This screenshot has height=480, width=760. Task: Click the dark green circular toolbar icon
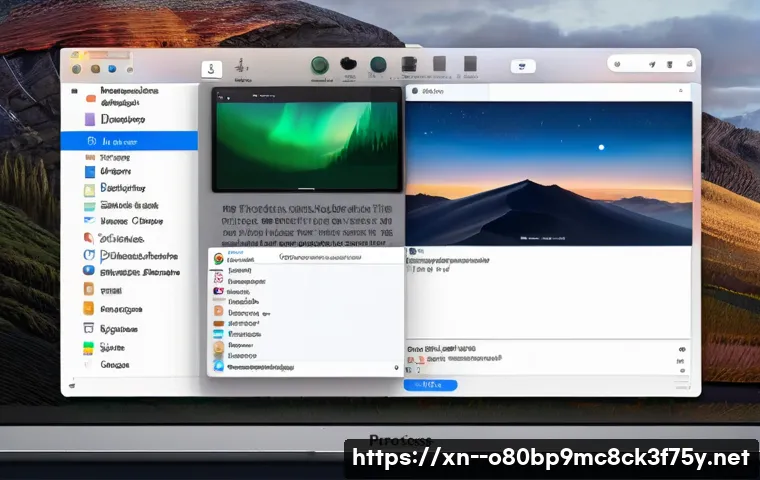click(x=320, y=65)
